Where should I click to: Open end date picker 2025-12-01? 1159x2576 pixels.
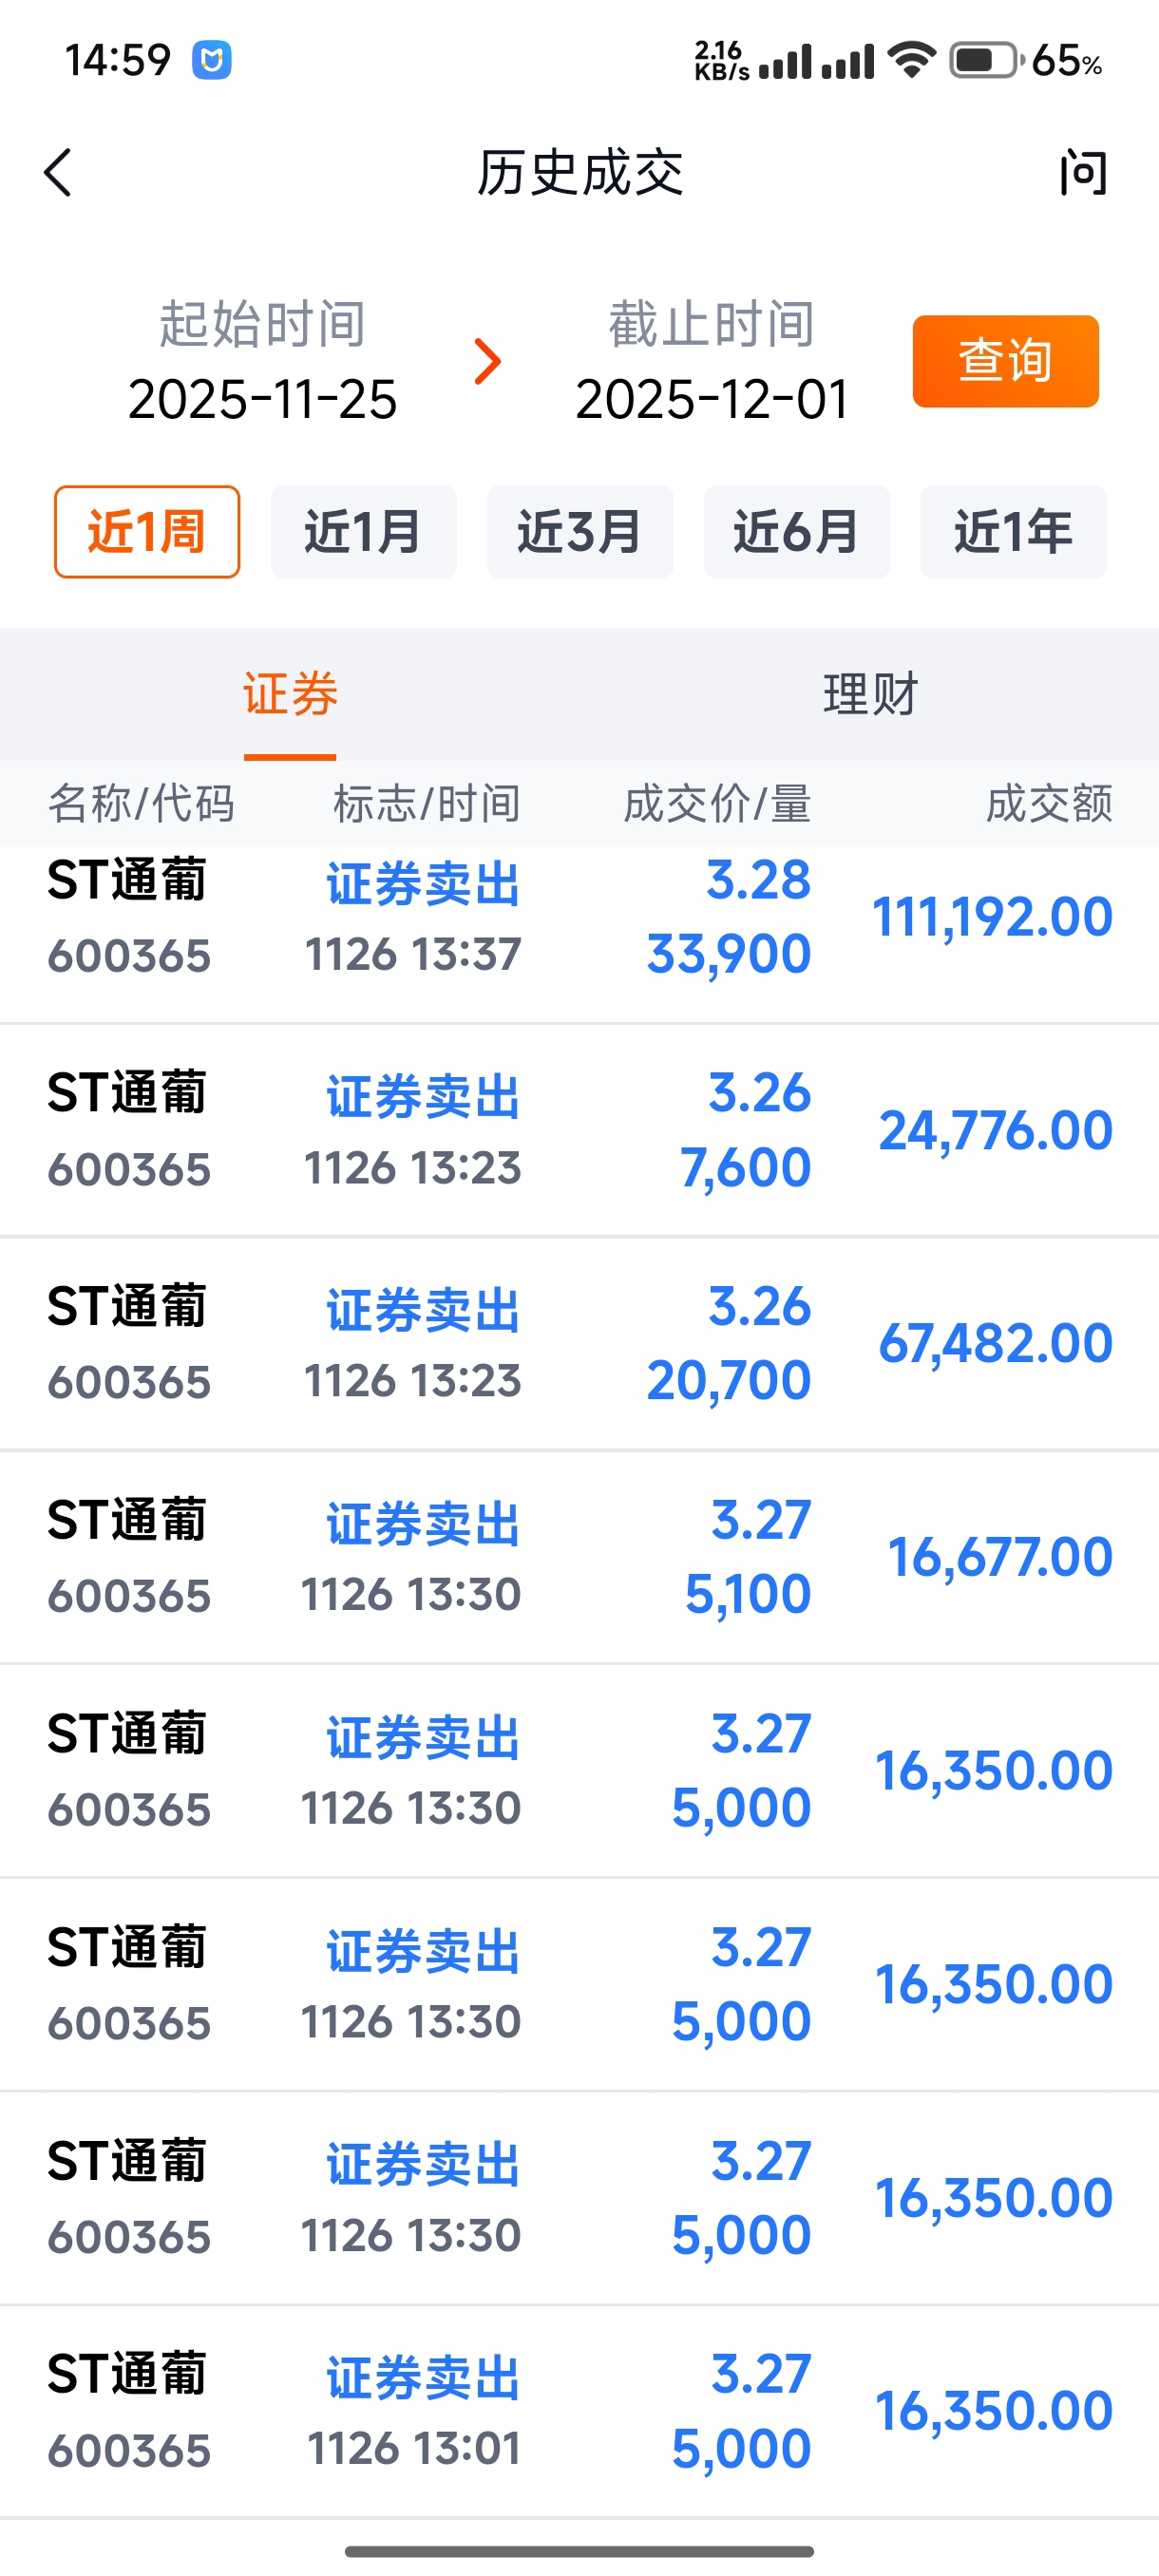[x=711, y=398]
